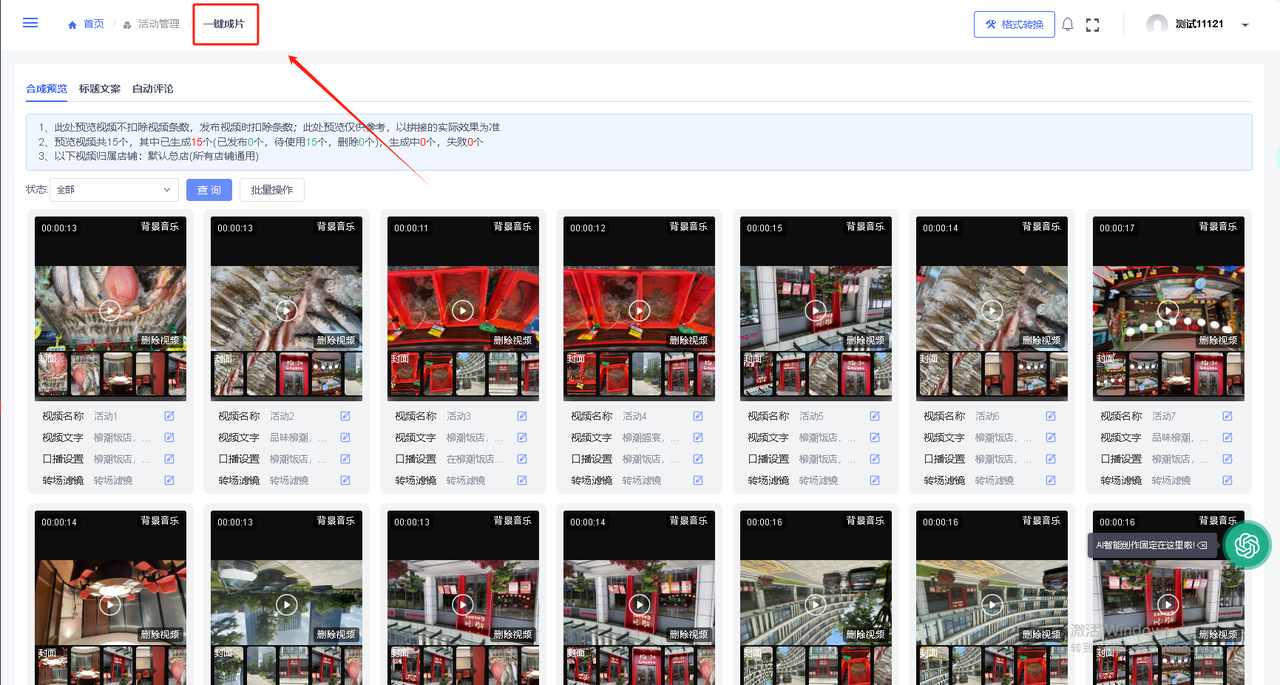Edit the video name of 活动1
The width and height of the screenshot is (1280, 685).
point(169,416)
